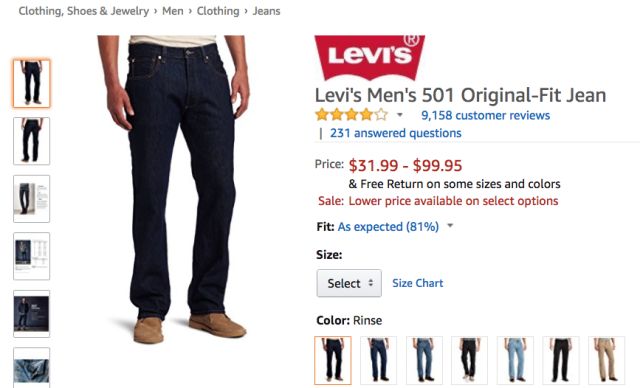Show the second back-view jeans thumbnail
Image resolution: width=640 pixels, height=388 pixels.
click(31, 141)
